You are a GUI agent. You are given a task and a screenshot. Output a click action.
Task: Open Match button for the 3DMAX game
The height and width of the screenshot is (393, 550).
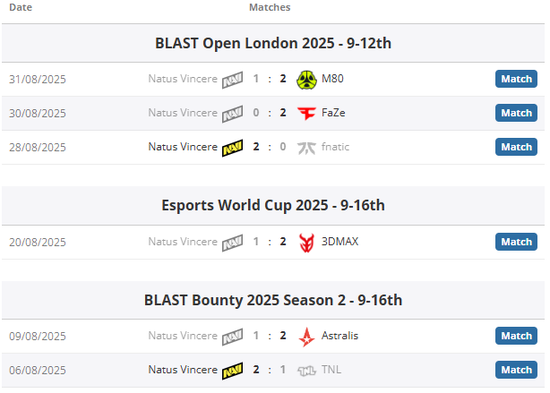coord(516,242)
